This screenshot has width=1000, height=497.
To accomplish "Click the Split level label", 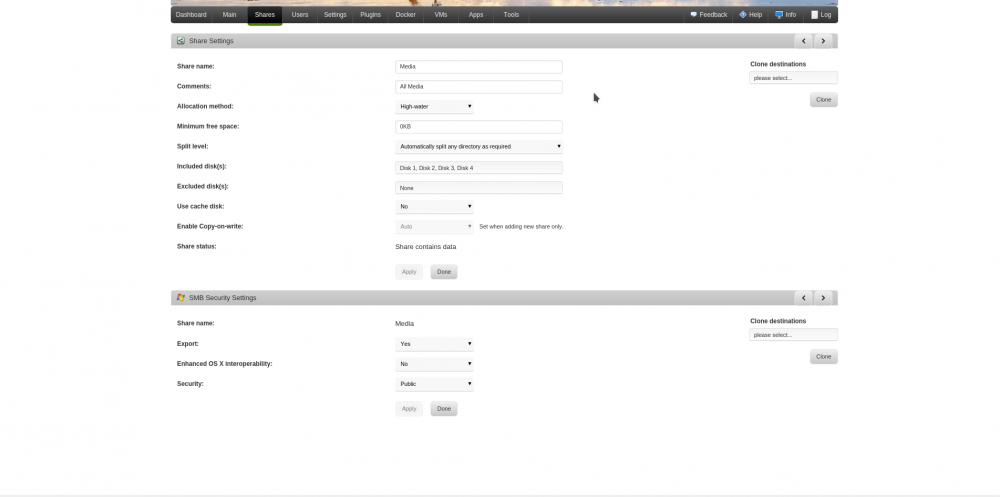I will tap(193, 147).
